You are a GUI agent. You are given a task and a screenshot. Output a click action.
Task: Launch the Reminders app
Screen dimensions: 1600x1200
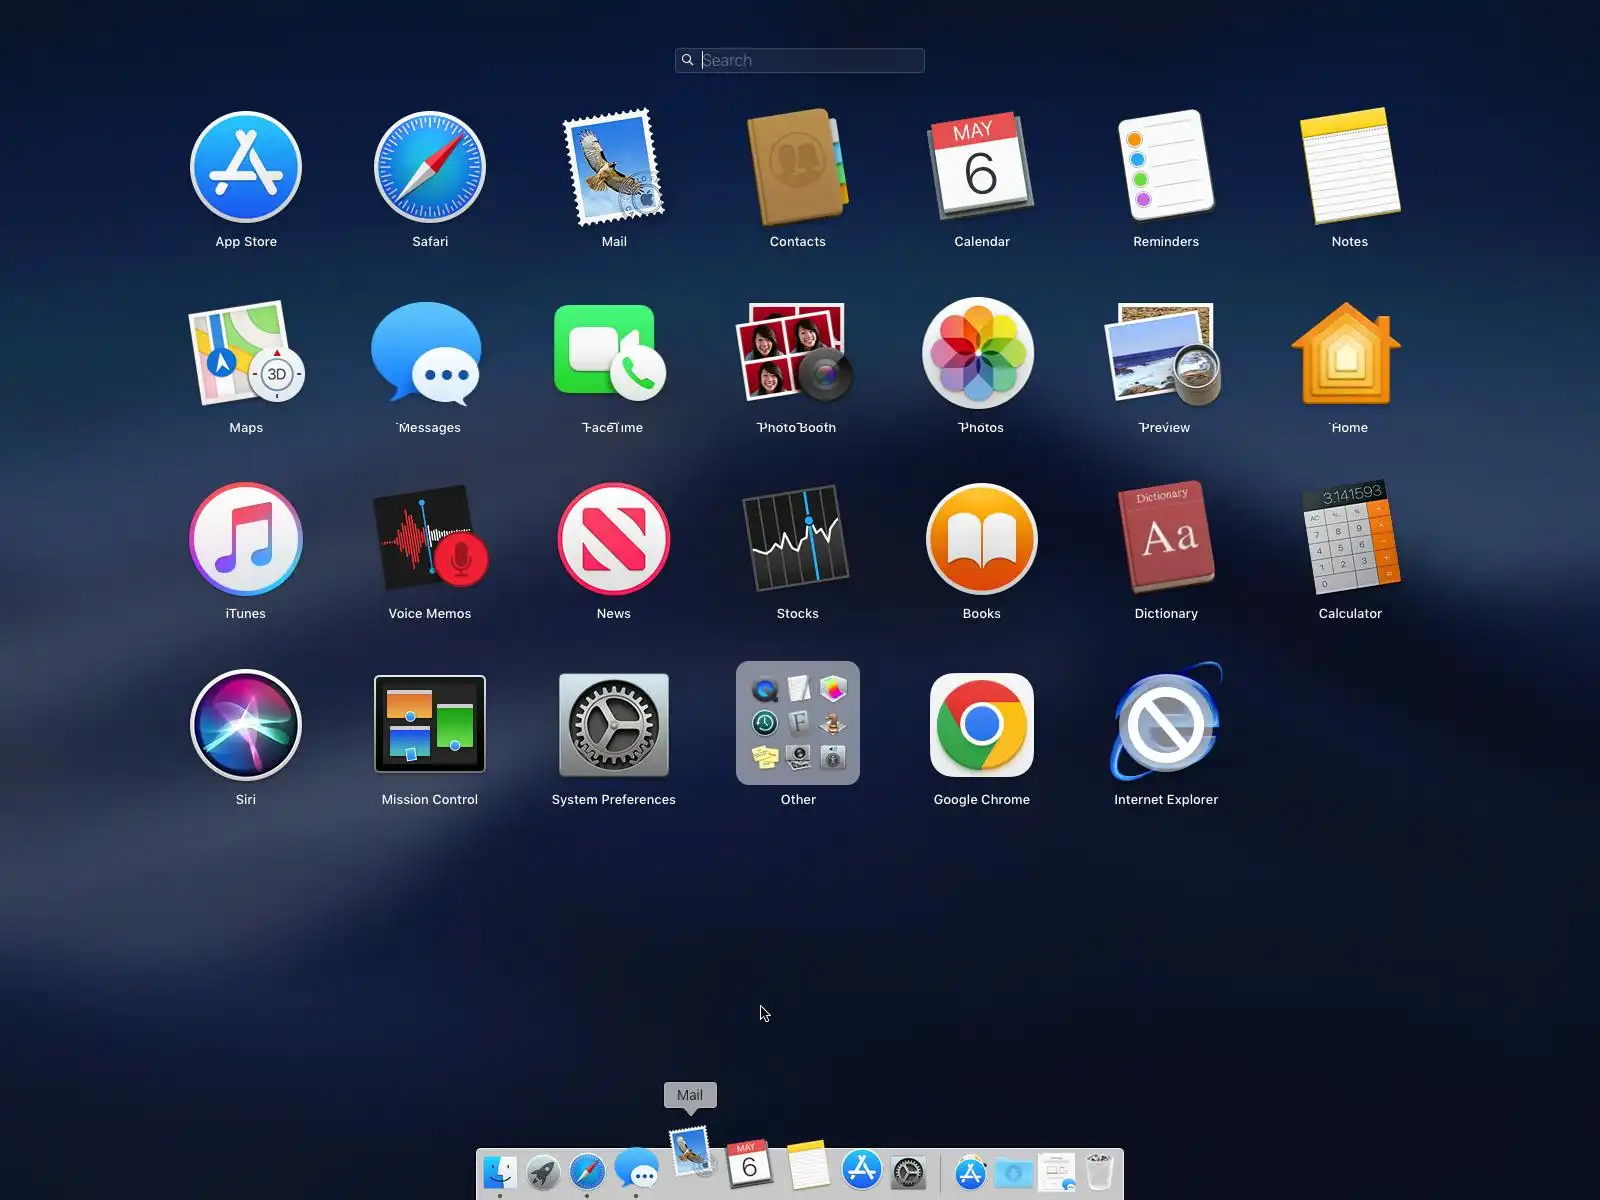coord(1166,165)
